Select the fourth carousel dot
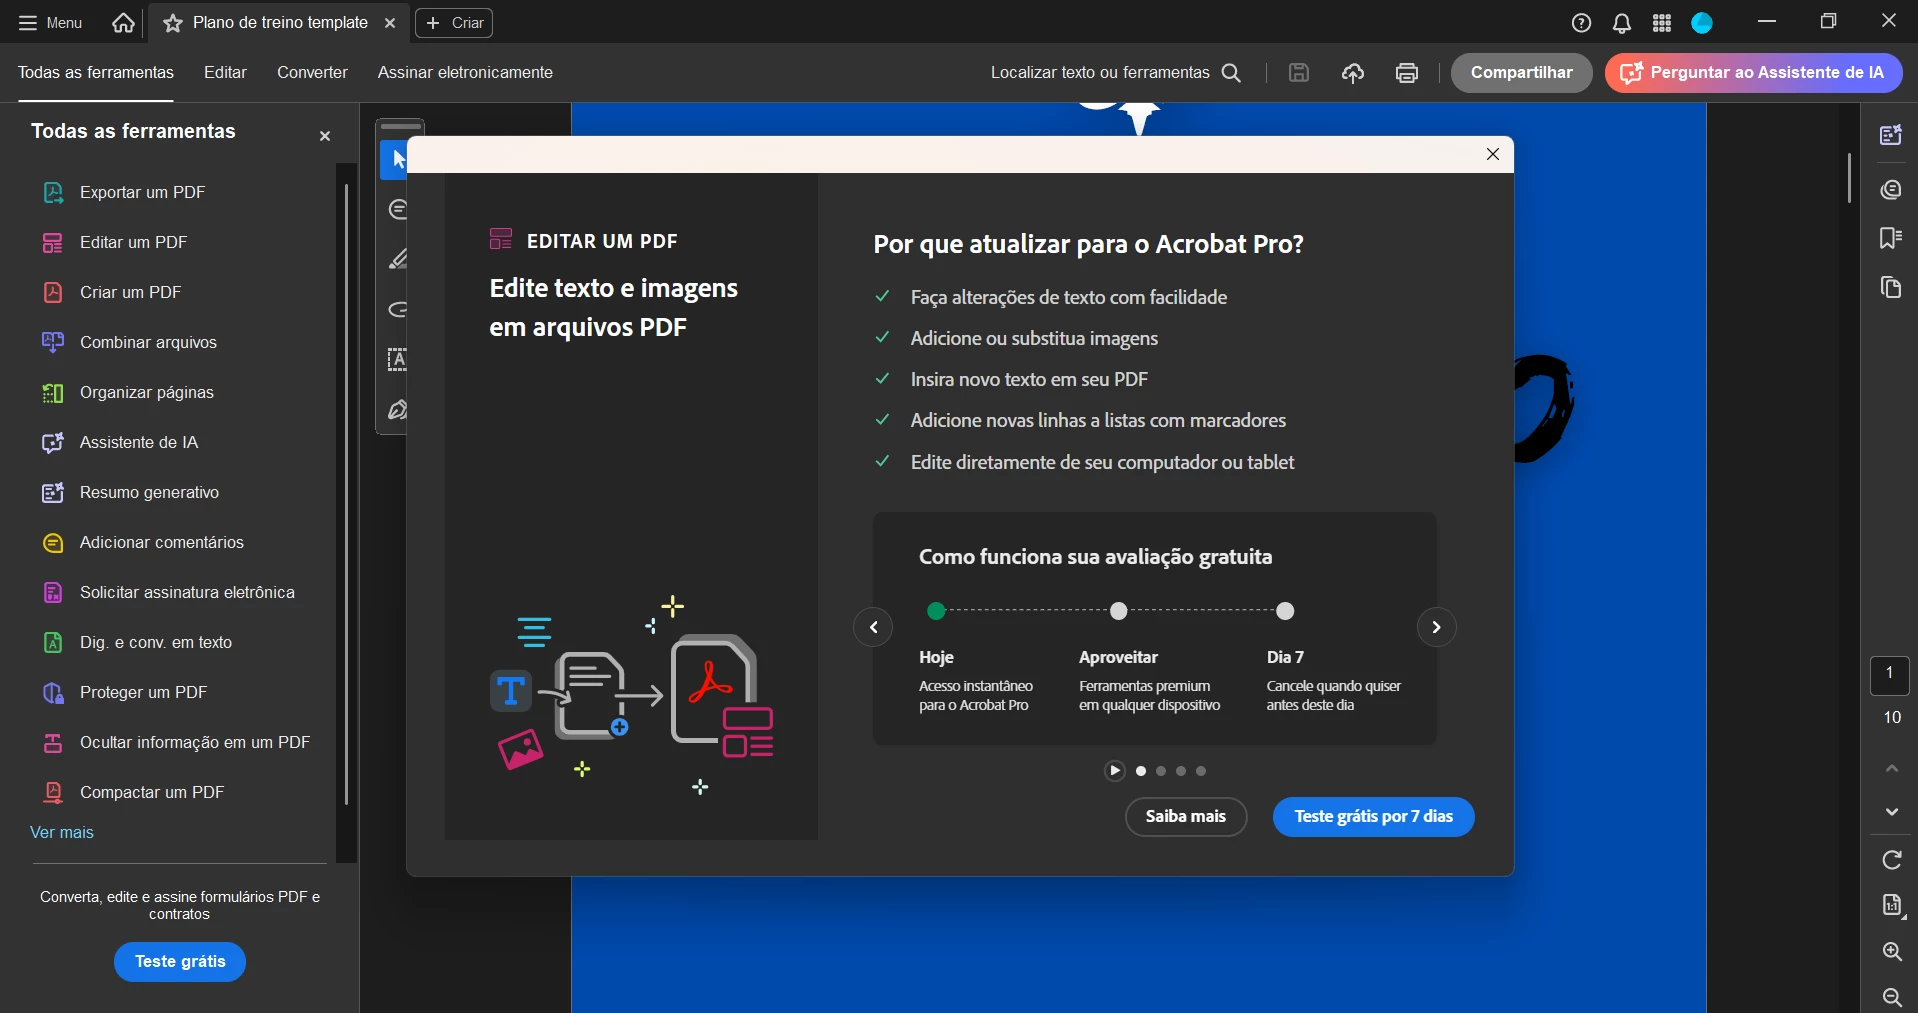 click(1201, 771)
